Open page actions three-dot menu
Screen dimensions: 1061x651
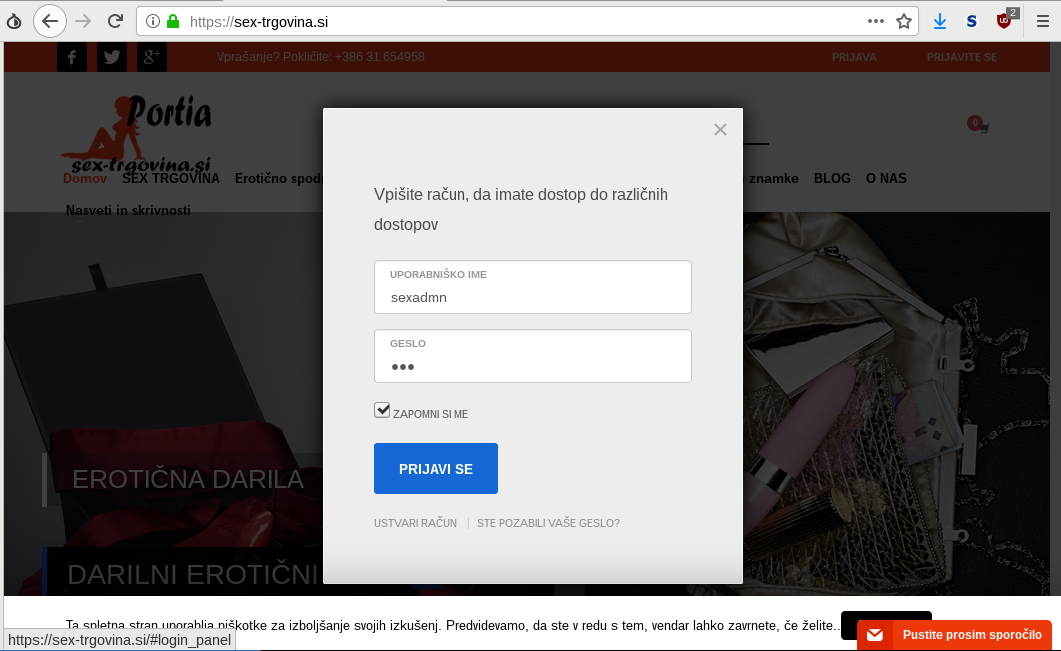(876, 21)
